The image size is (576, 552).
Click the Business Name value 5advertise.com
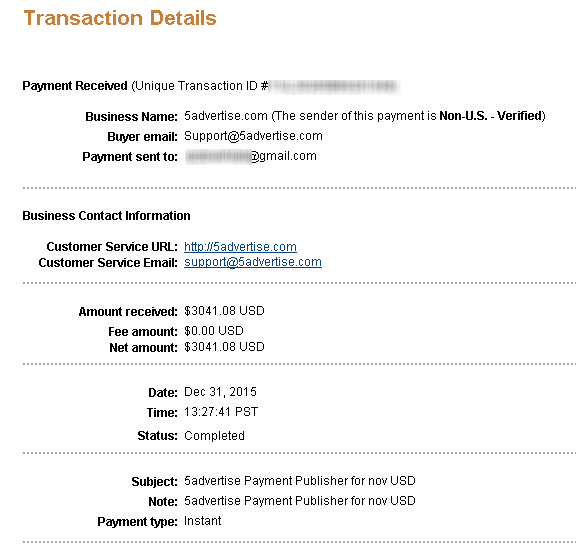226,116
